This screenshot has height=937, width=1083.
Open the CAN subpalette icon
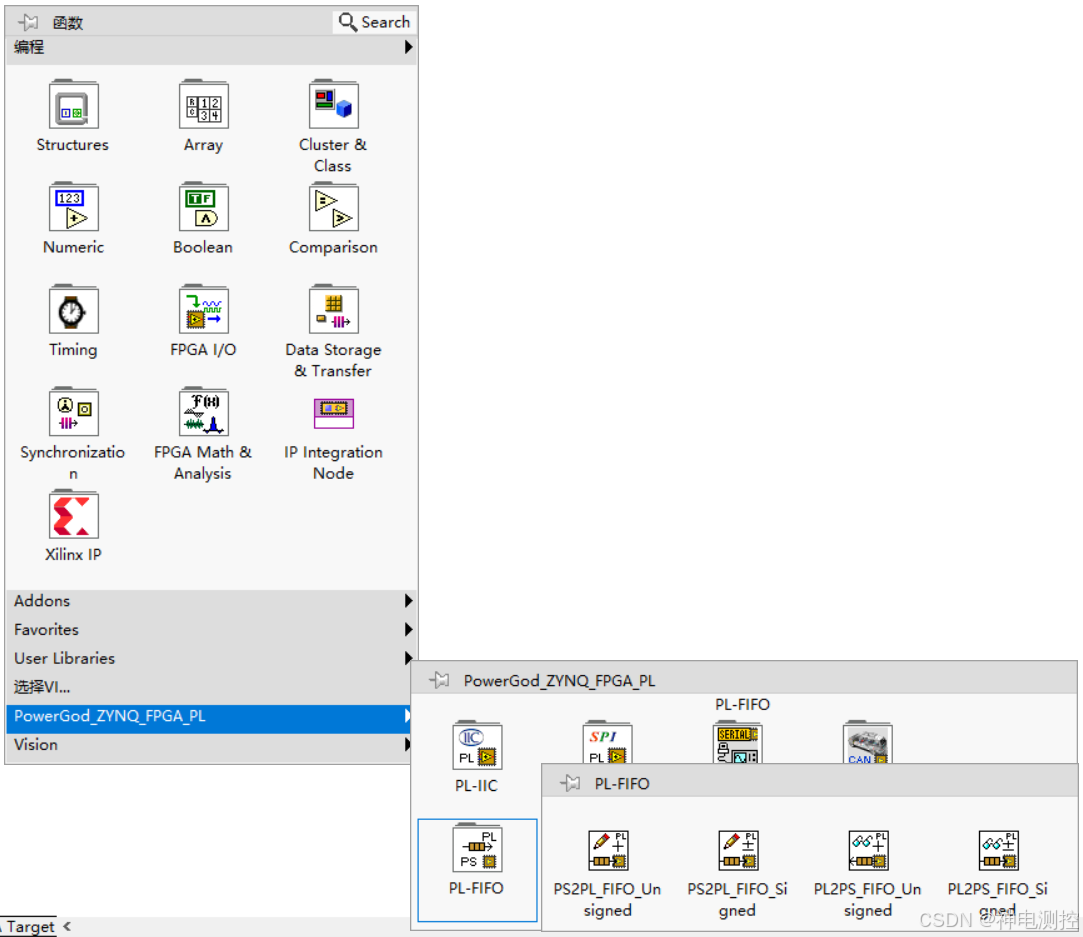tap(868, 743)
